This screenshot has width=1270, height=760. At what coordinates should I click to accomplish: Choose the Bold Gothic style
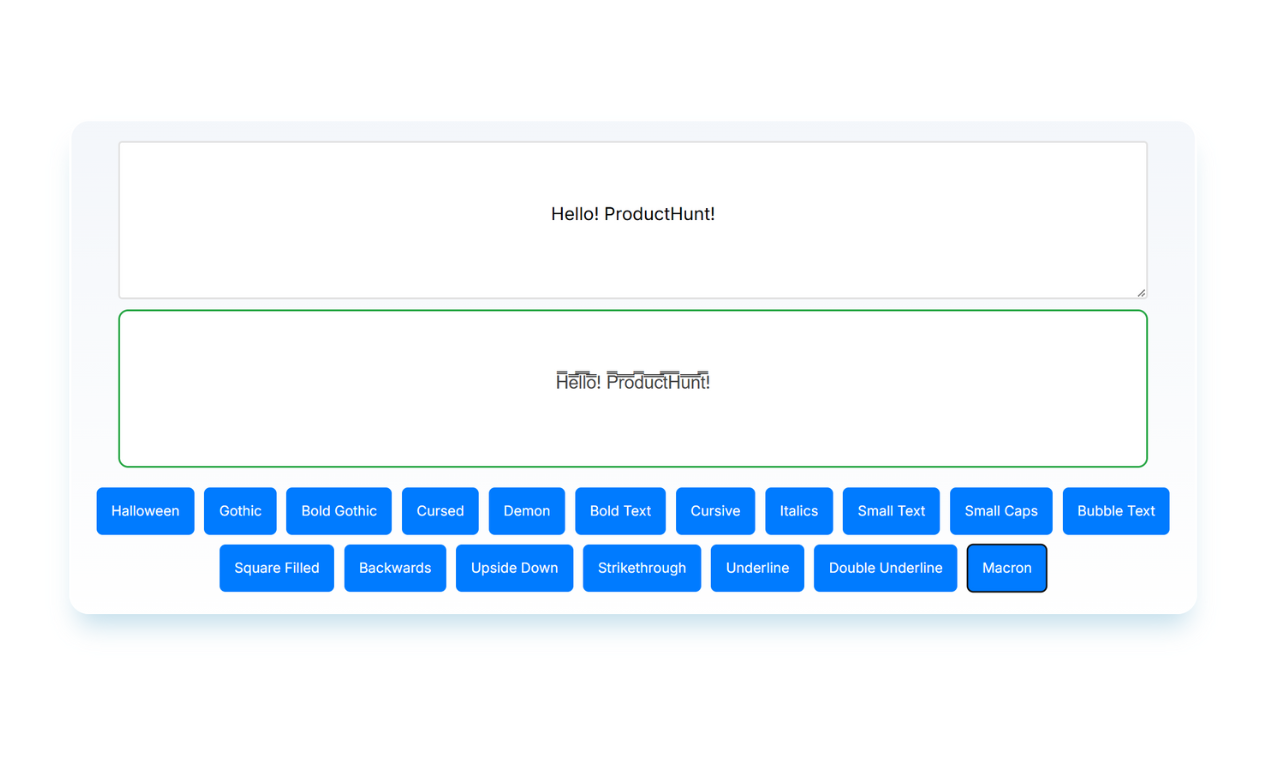click(339, 511)
